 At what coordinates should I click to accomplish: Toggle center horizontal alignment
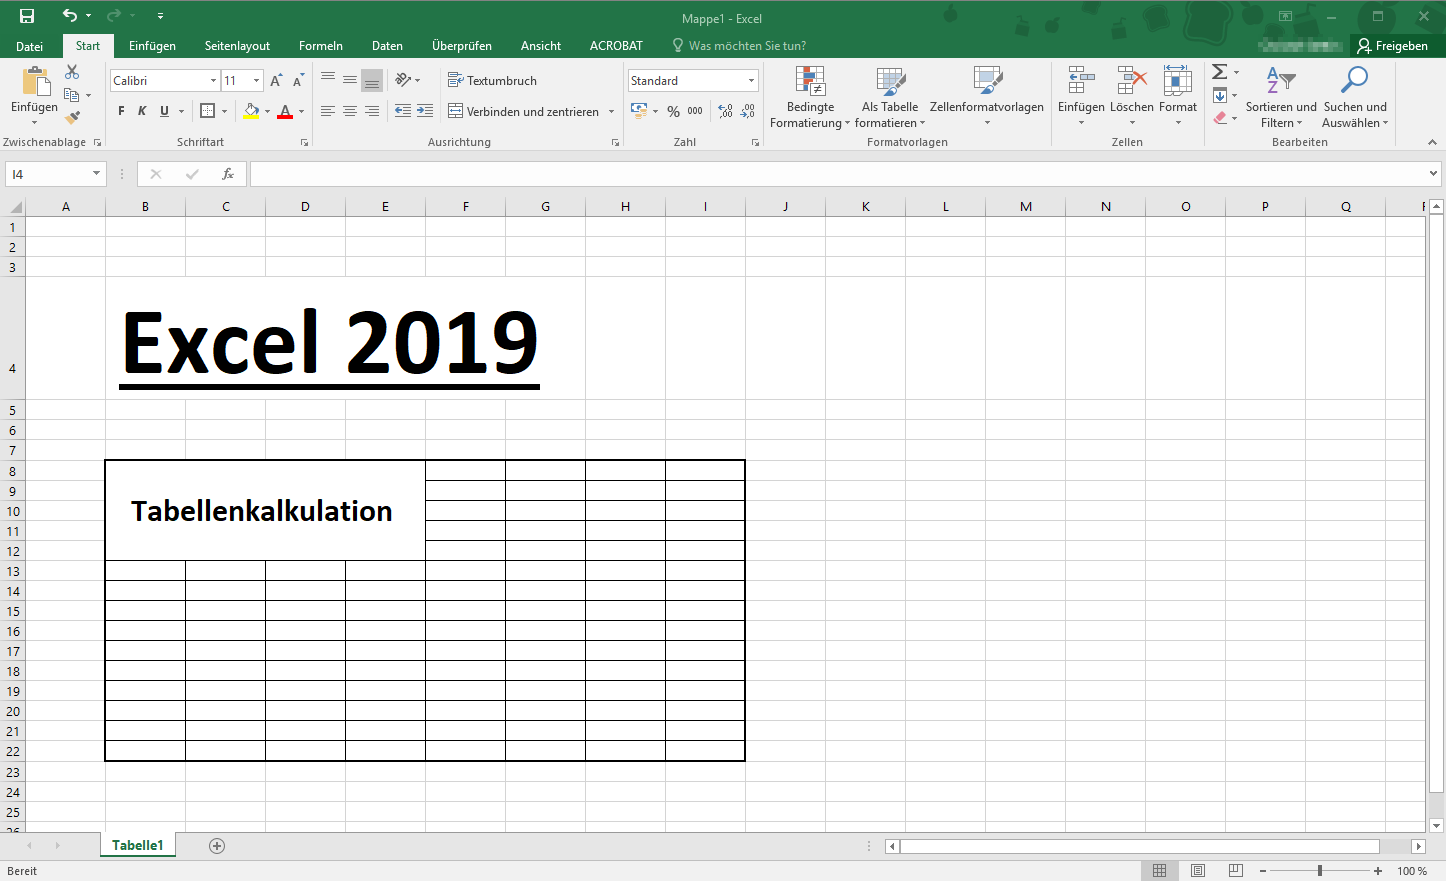click(x=350, y=111)
